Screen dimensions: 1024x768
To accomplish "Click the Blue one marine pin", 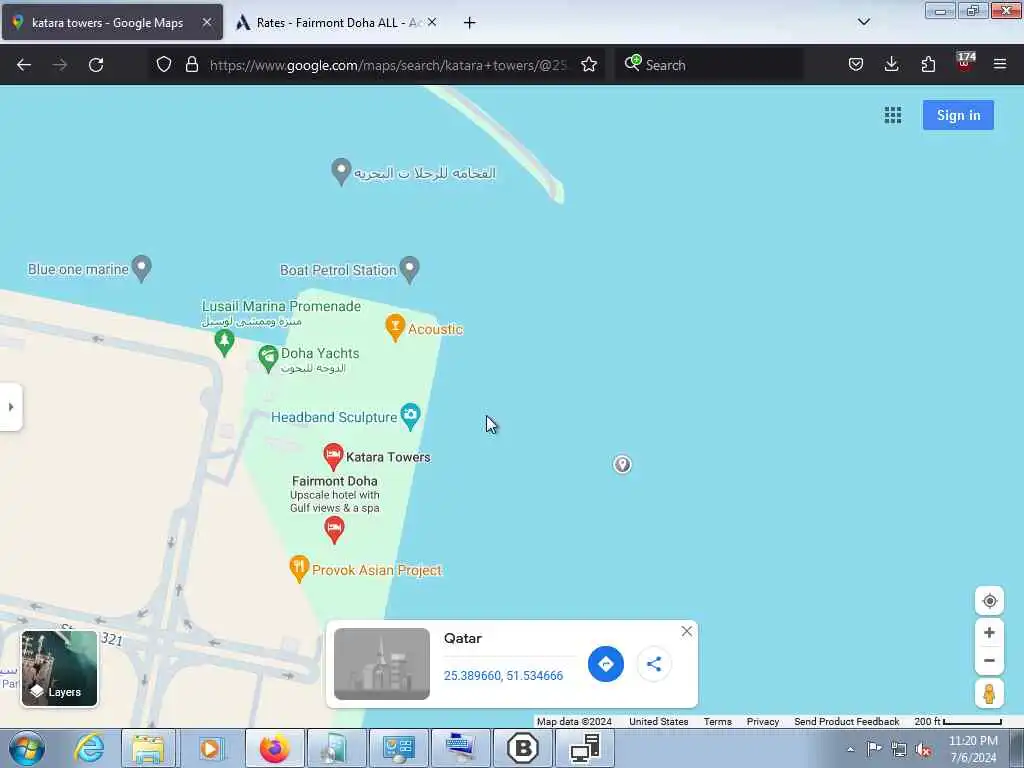I will click(x=142, y=268).
